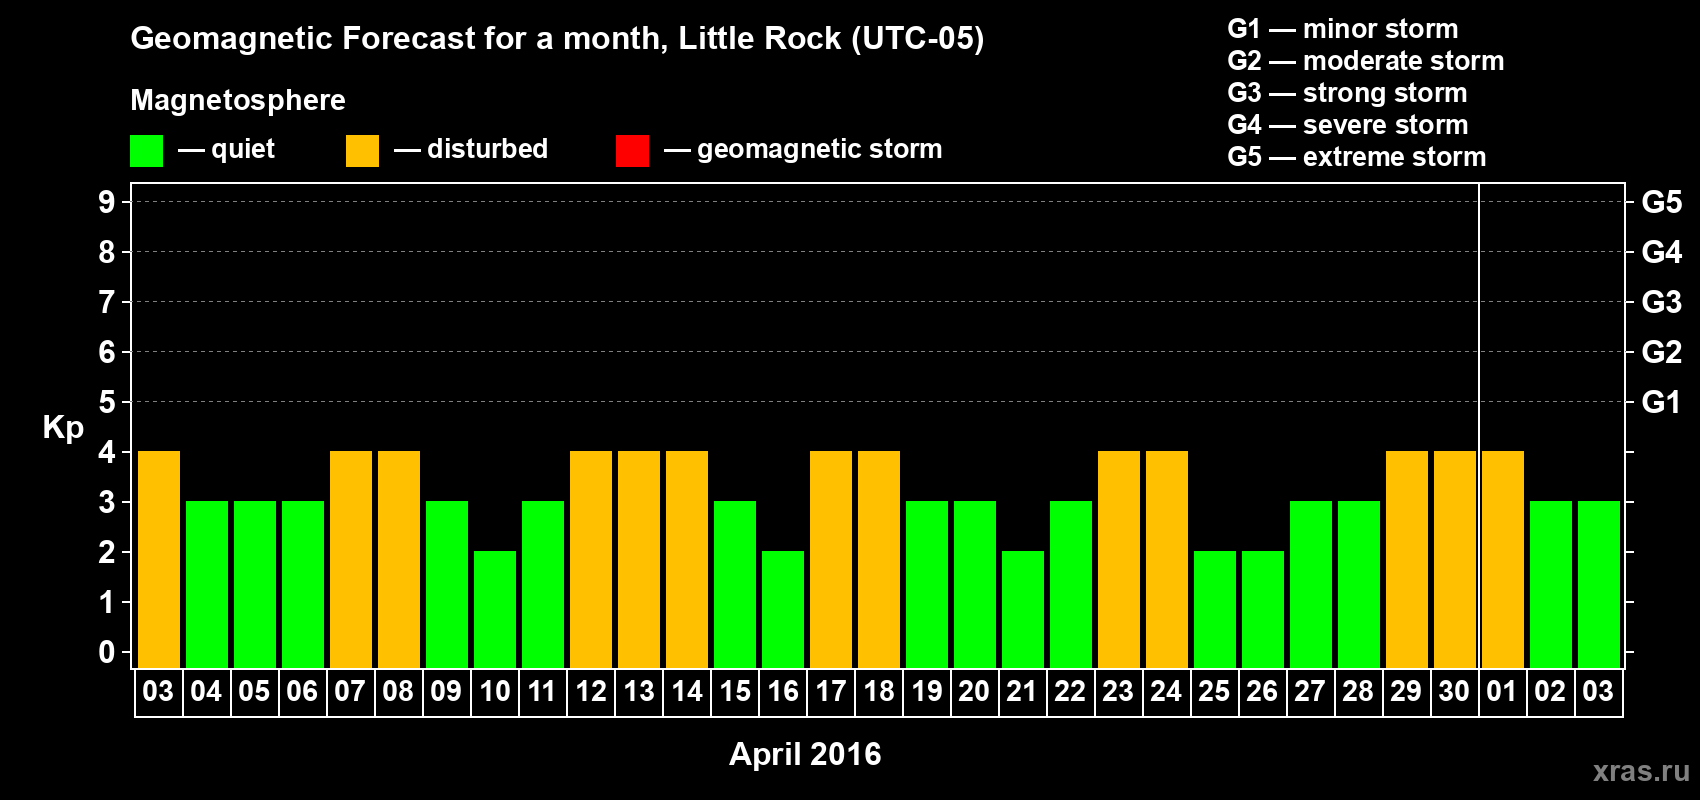Image resolution: width=1700 pixels, height=800 pixels.
Task: Click date label 13 on x-axis
Action: (638, 692)
